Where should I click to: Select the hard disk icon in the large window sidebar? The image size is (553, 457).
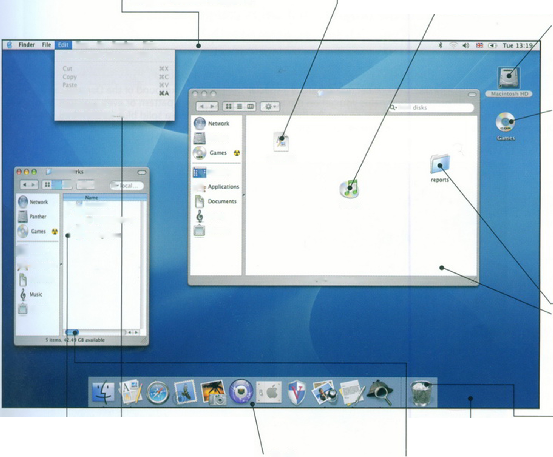(200, 138)
